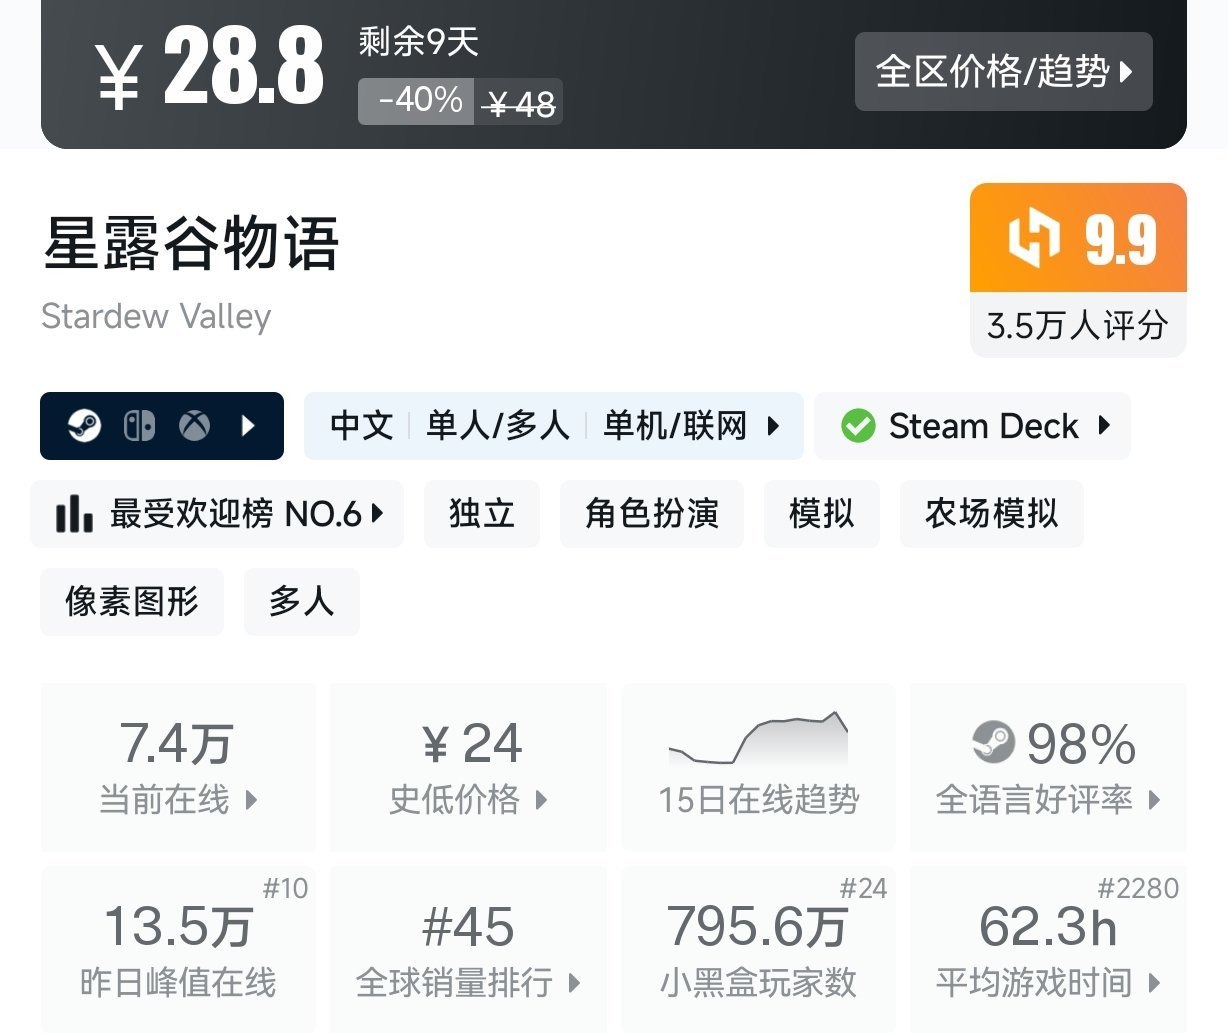Expand the platforms list arrow

(x=248, y=426)
